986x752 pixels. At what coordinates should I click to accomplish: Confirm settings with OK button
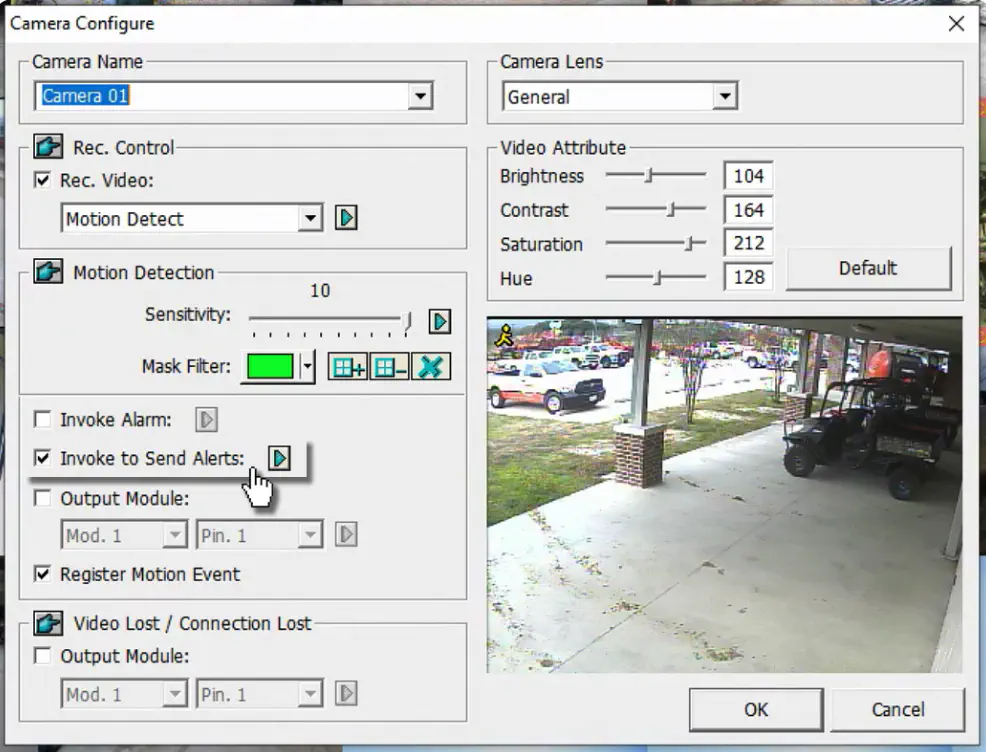[x=756, y=710]
